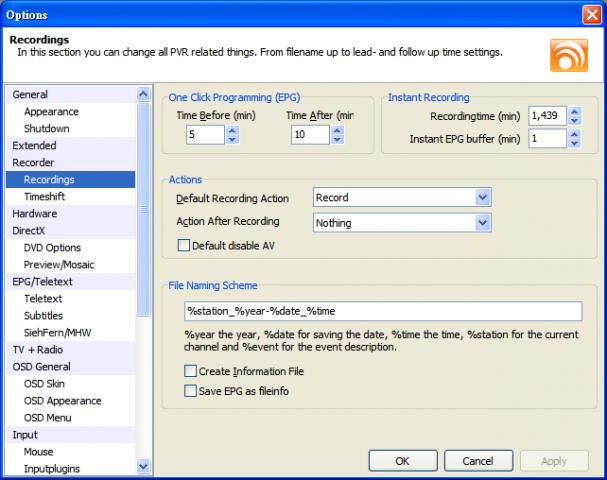Decrease Time After minutes with down arrow
This screenshot has width=607, height=480.
341,138
